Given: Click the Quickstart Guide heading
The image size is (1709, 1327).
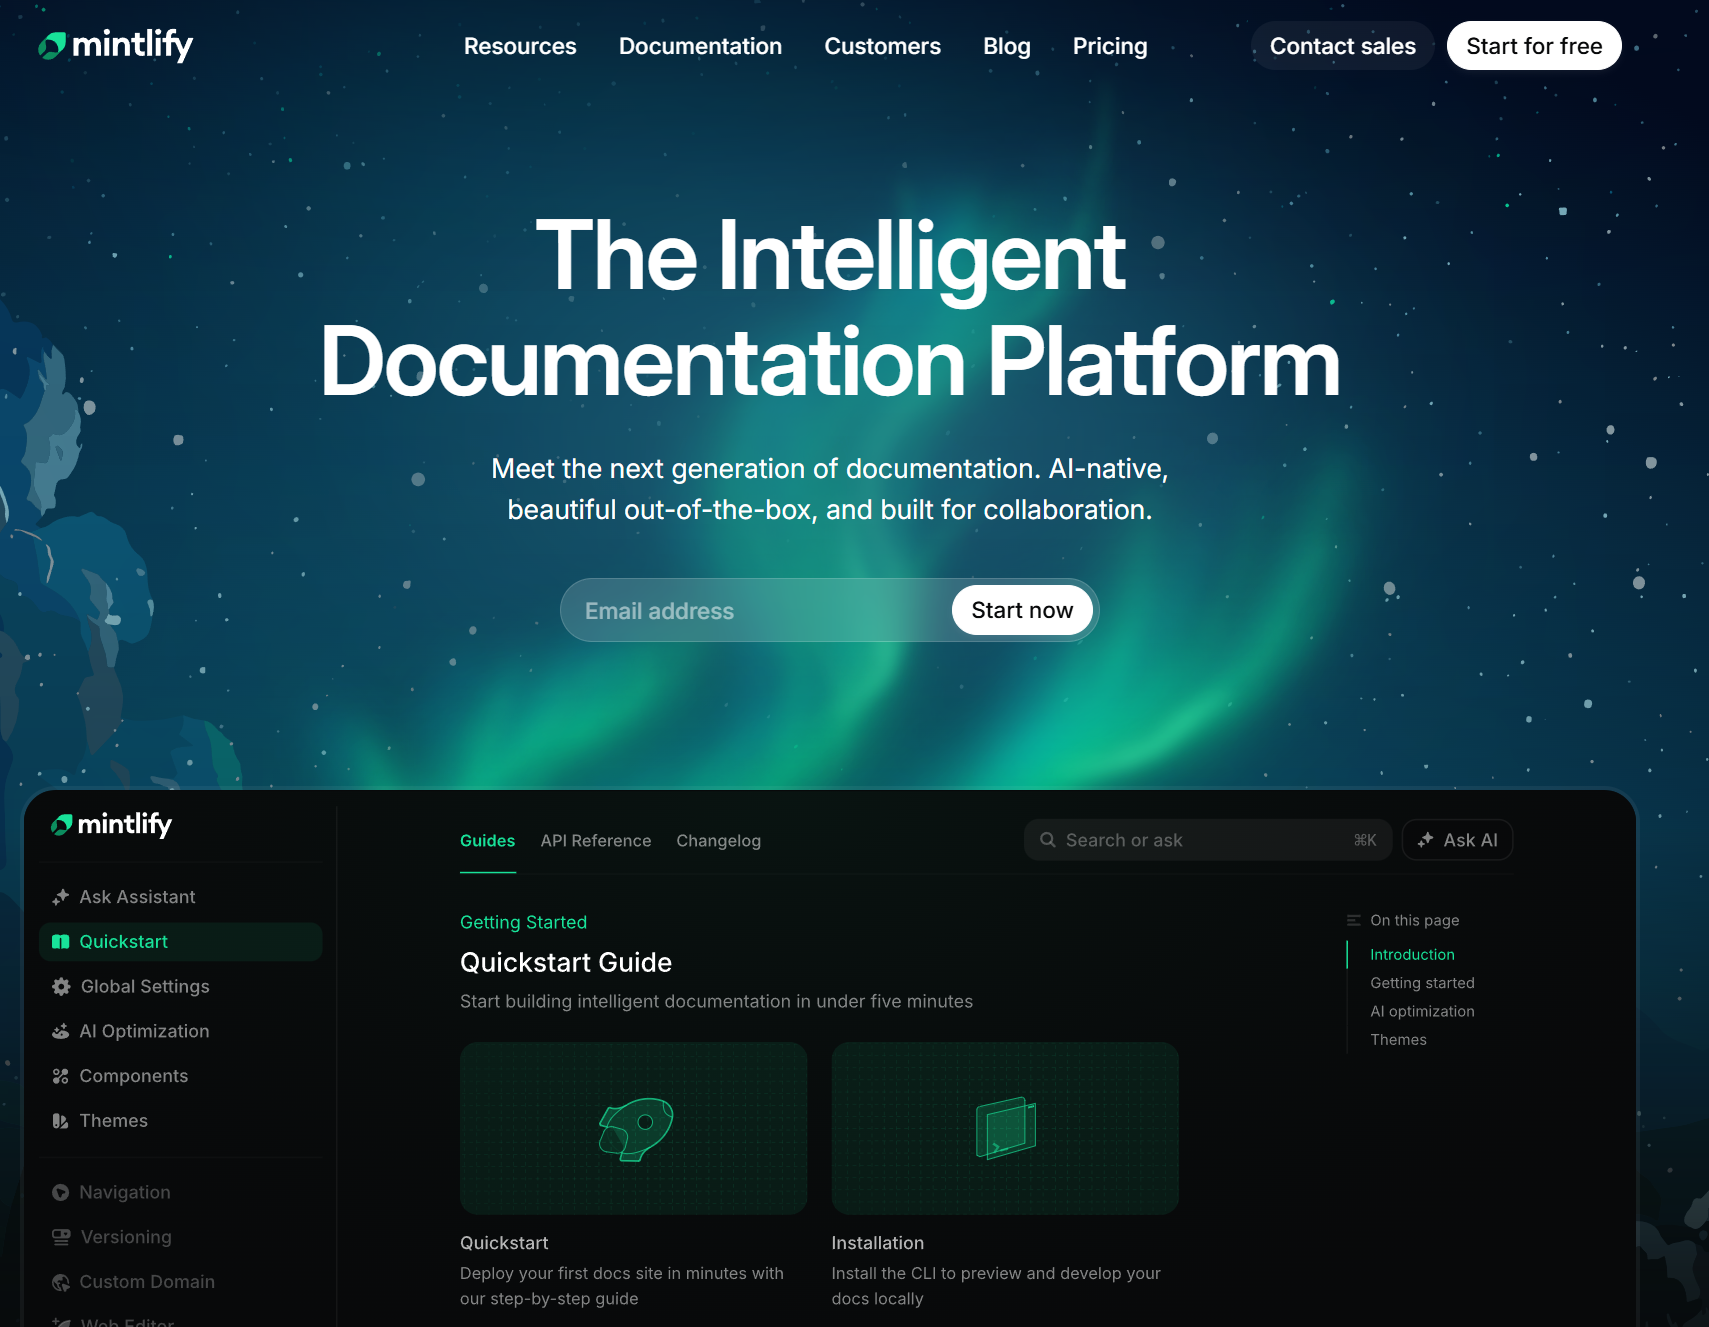Looking at the screenshot, I should click(566, 963).
